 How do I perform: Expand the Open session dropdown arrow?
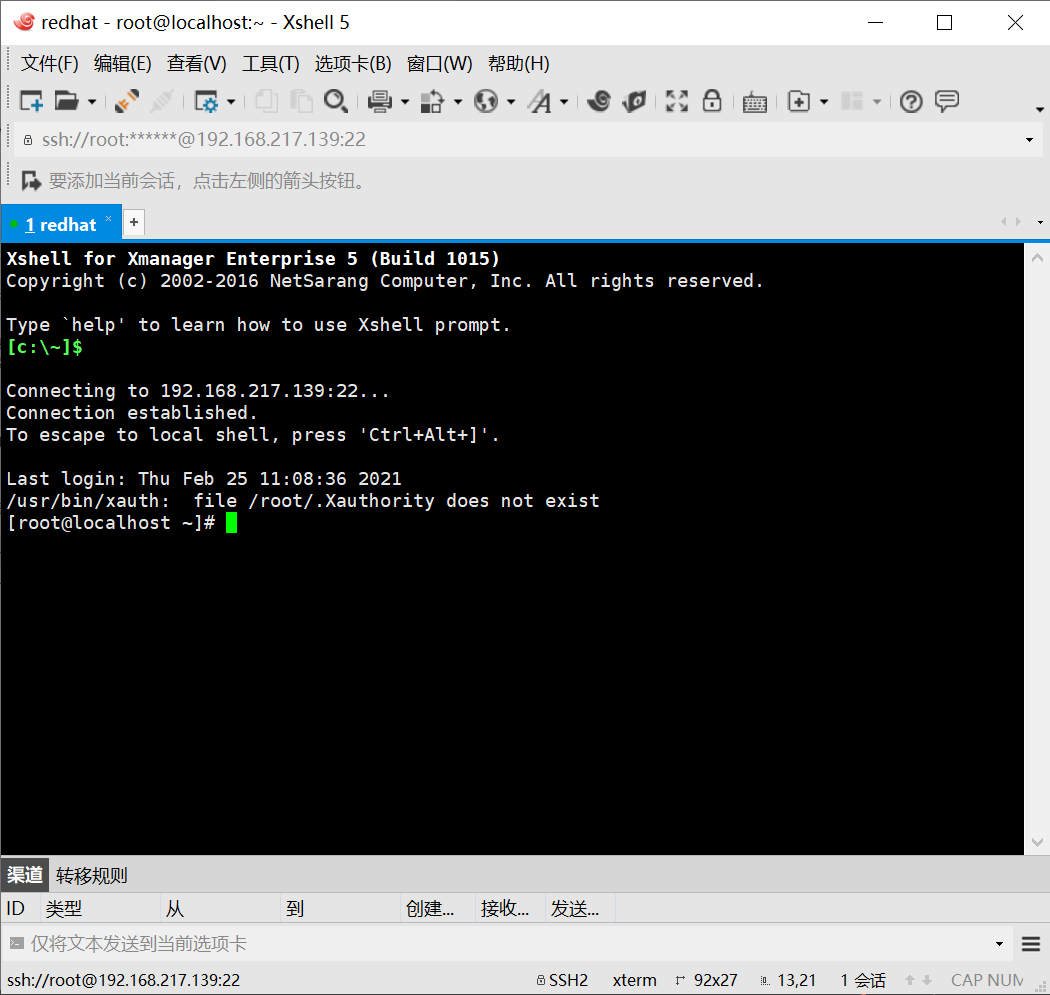92,102
